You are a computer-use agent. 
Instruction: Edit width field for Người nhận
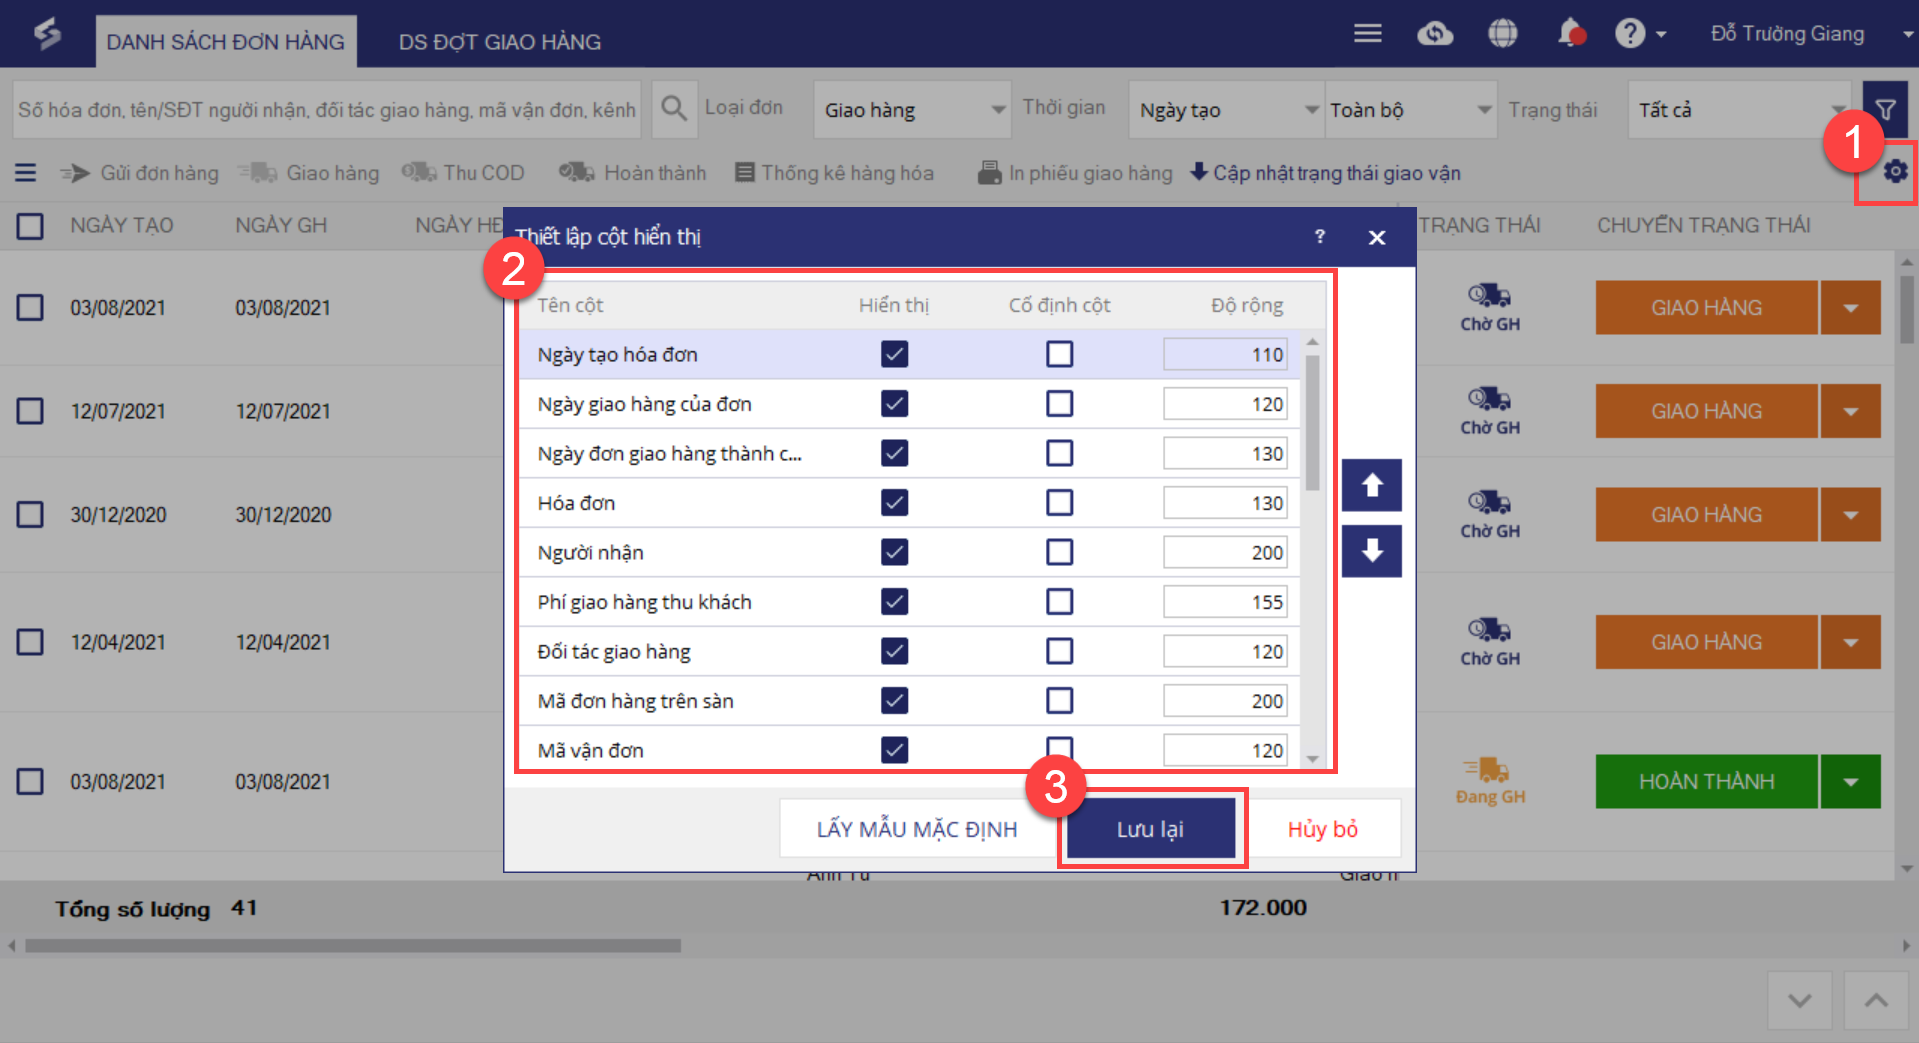tap(1225, 553)
